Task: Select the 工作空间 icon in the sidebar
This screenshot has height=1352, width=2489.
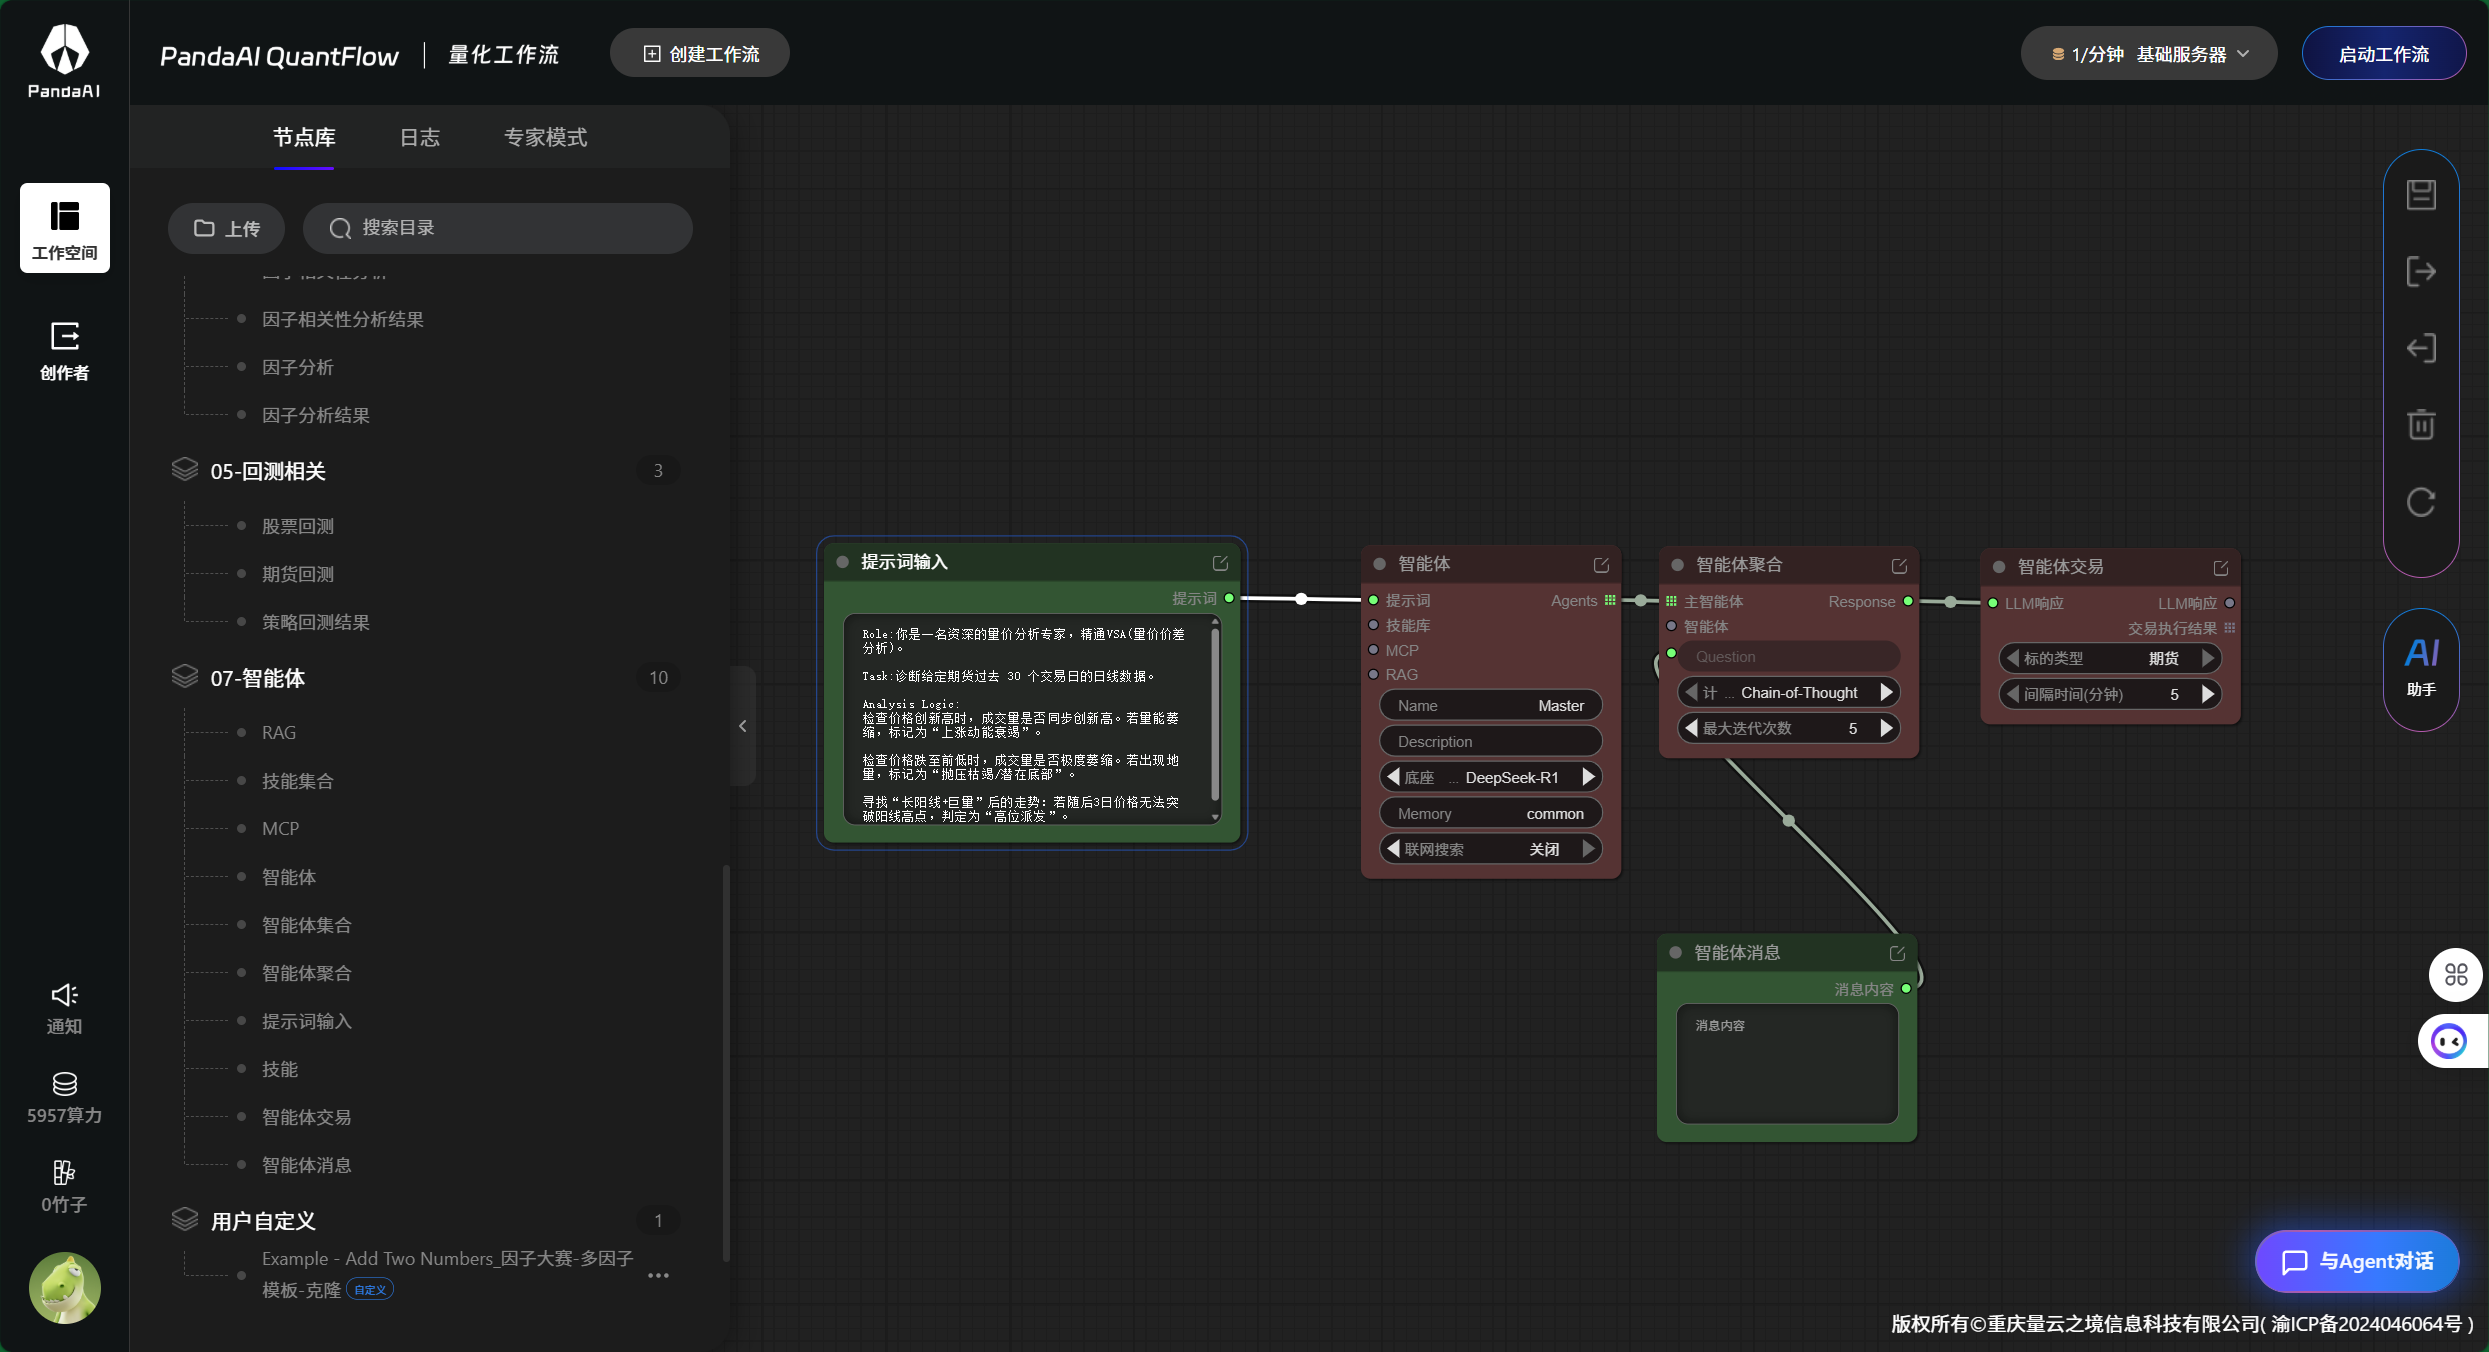Action: coord(64,227)
